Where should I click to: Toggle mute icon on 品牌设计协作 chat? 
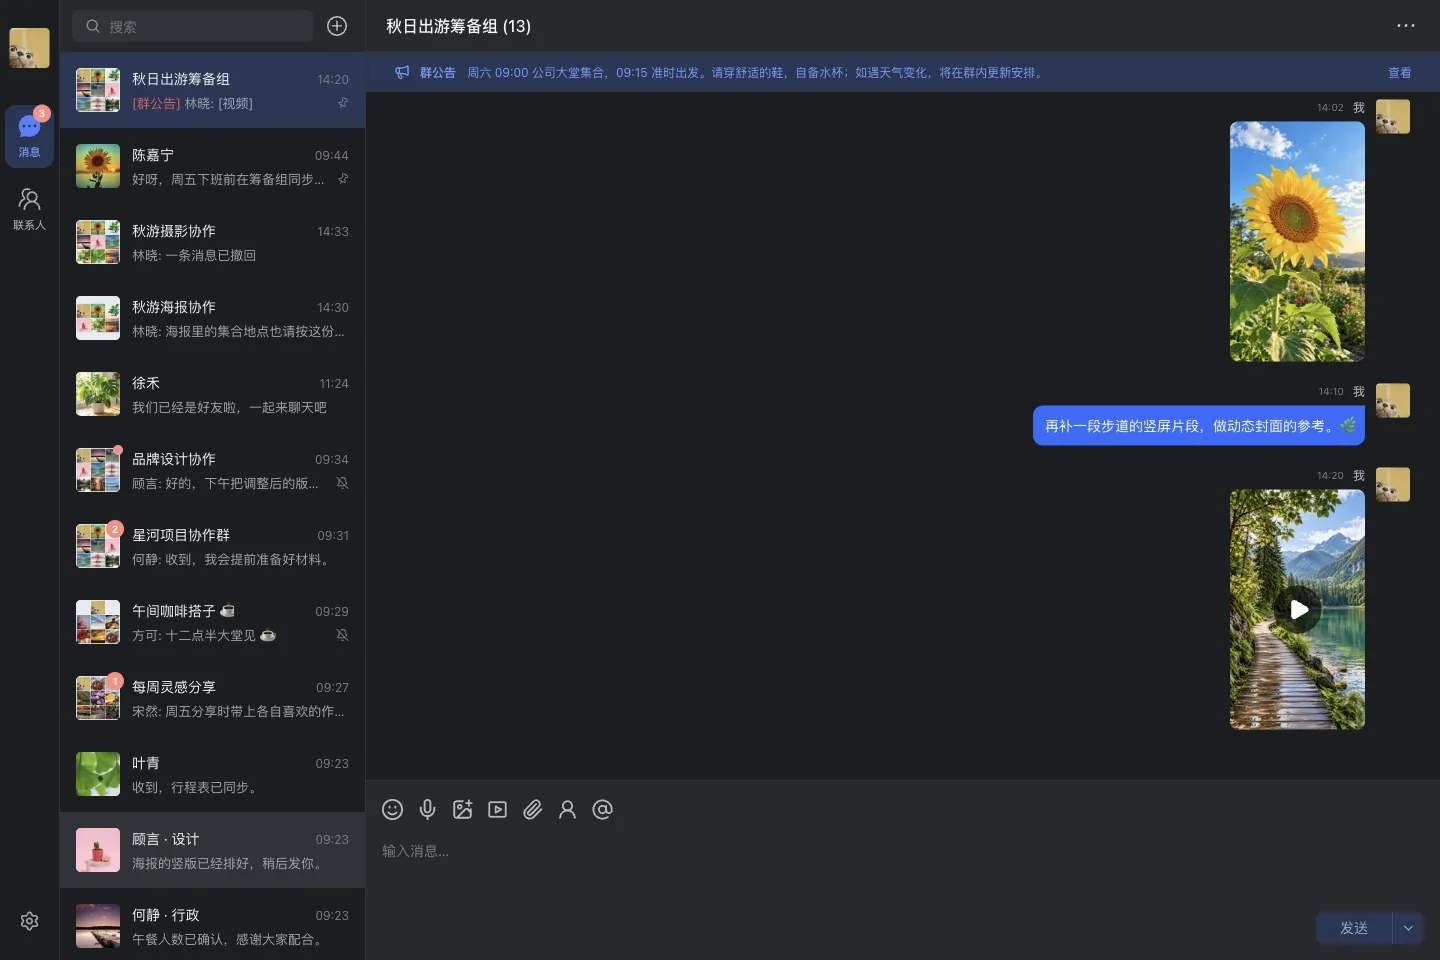342,483
